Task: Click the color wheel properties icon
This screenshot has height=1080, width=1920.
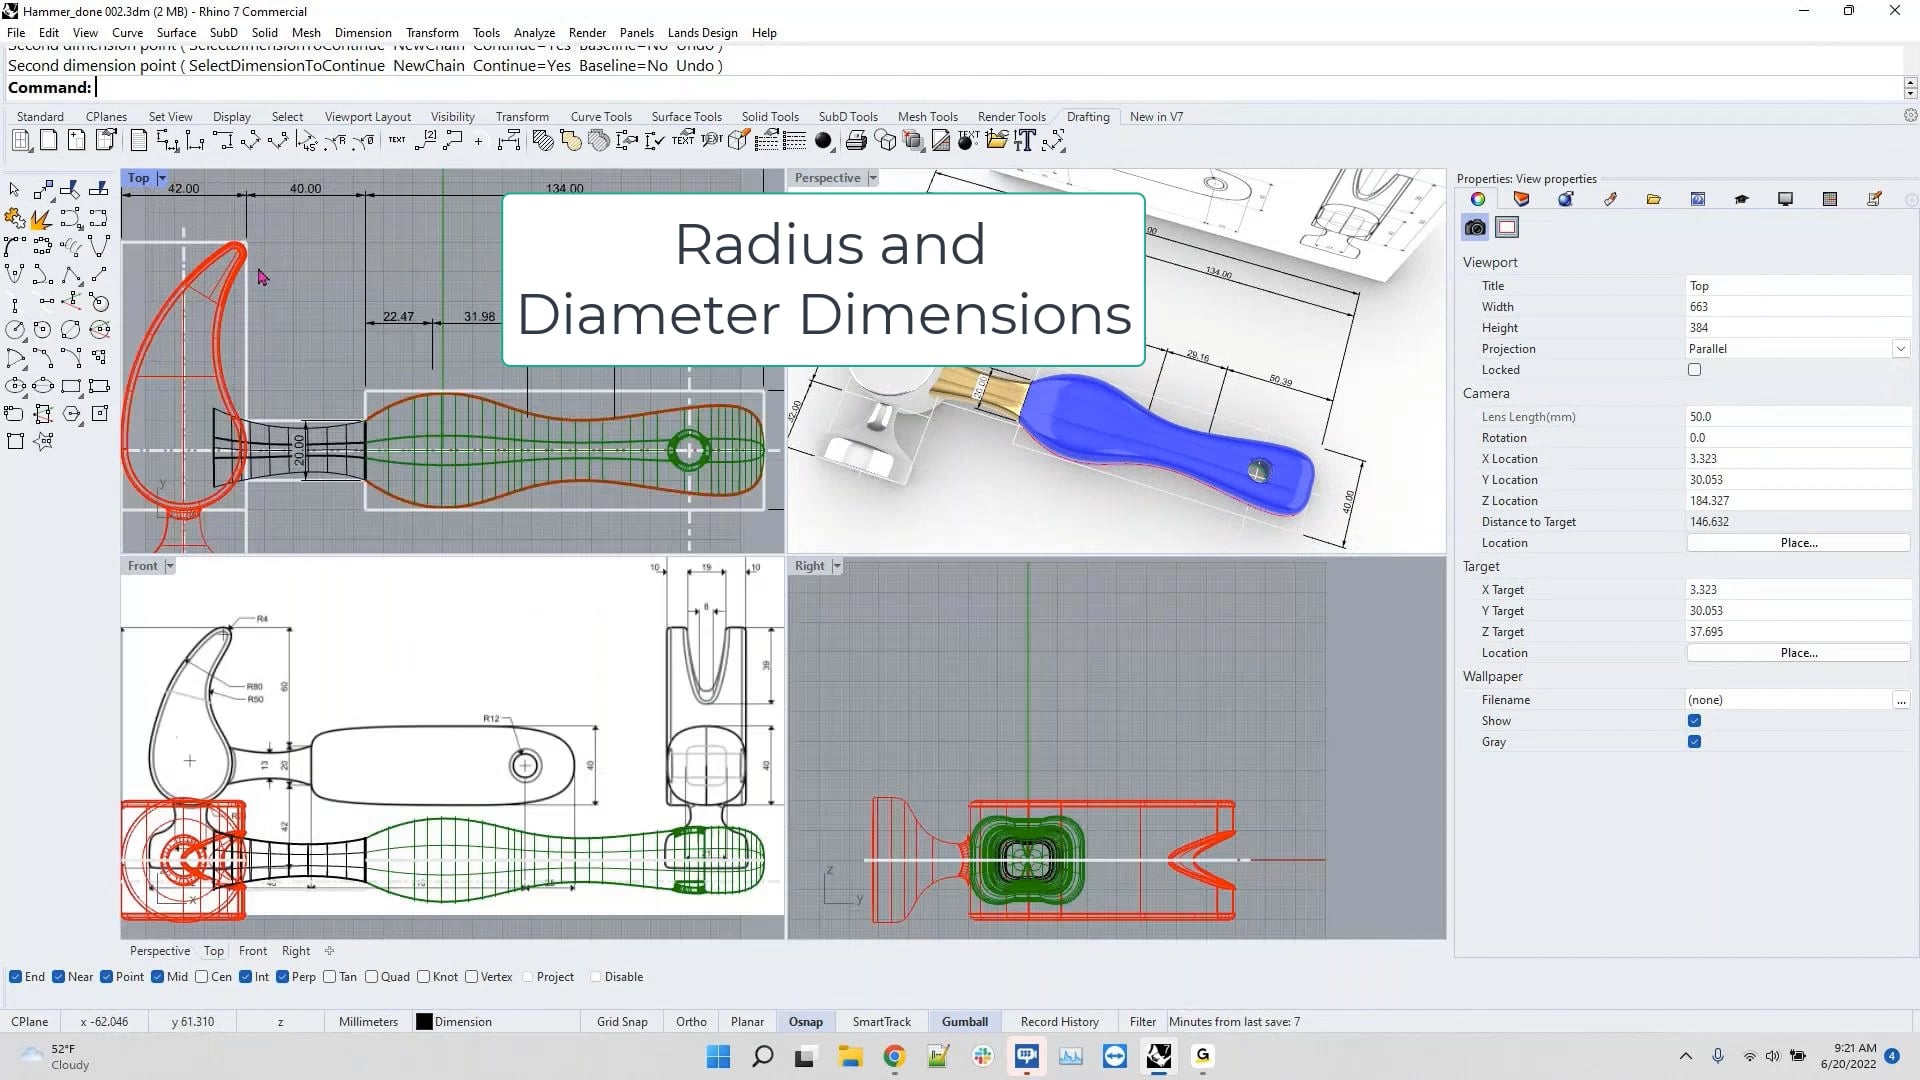Action: click(1479, 198)
